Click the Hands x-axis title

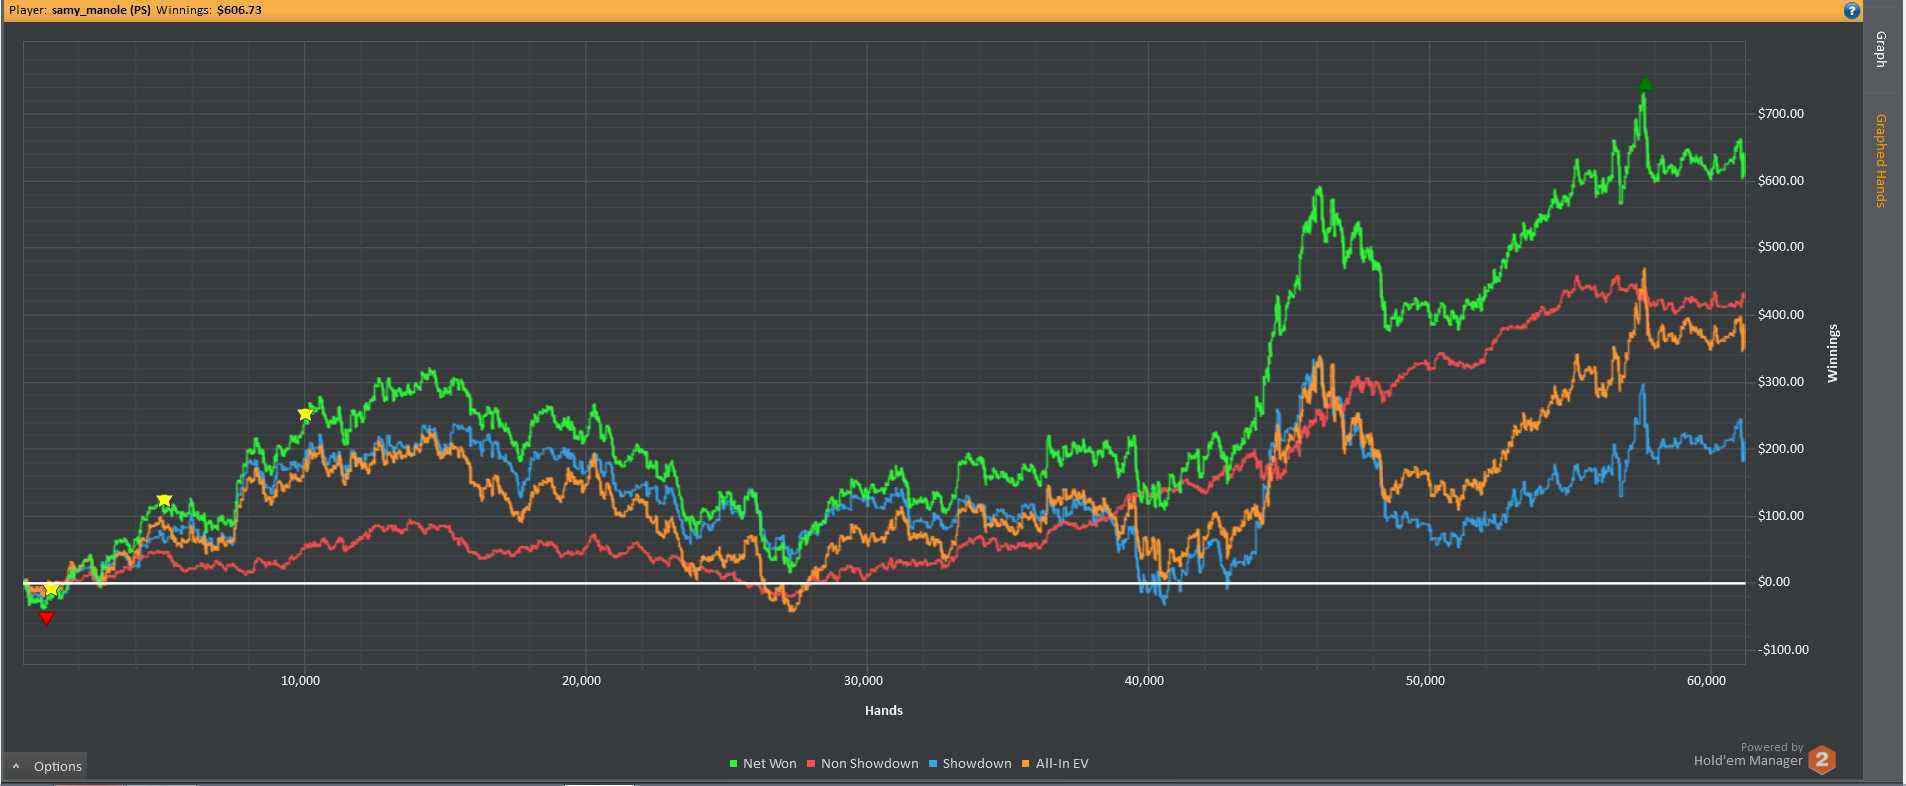(x=884, y=711)
